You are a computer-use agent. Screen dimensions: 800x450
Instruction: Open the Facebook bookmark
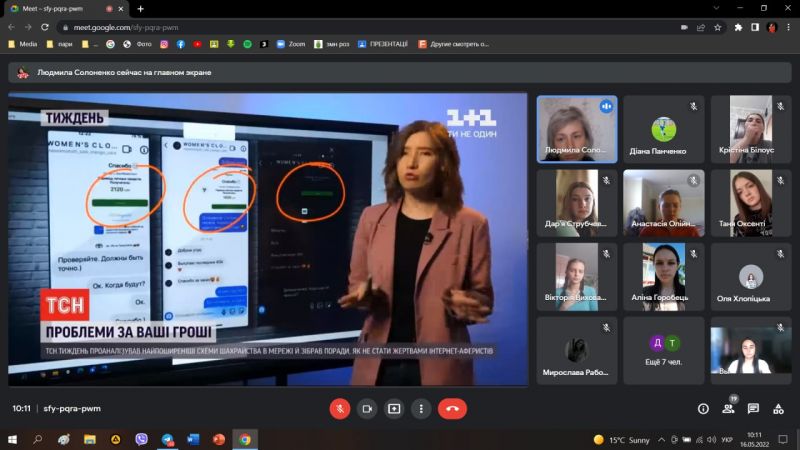coord(181,44)
